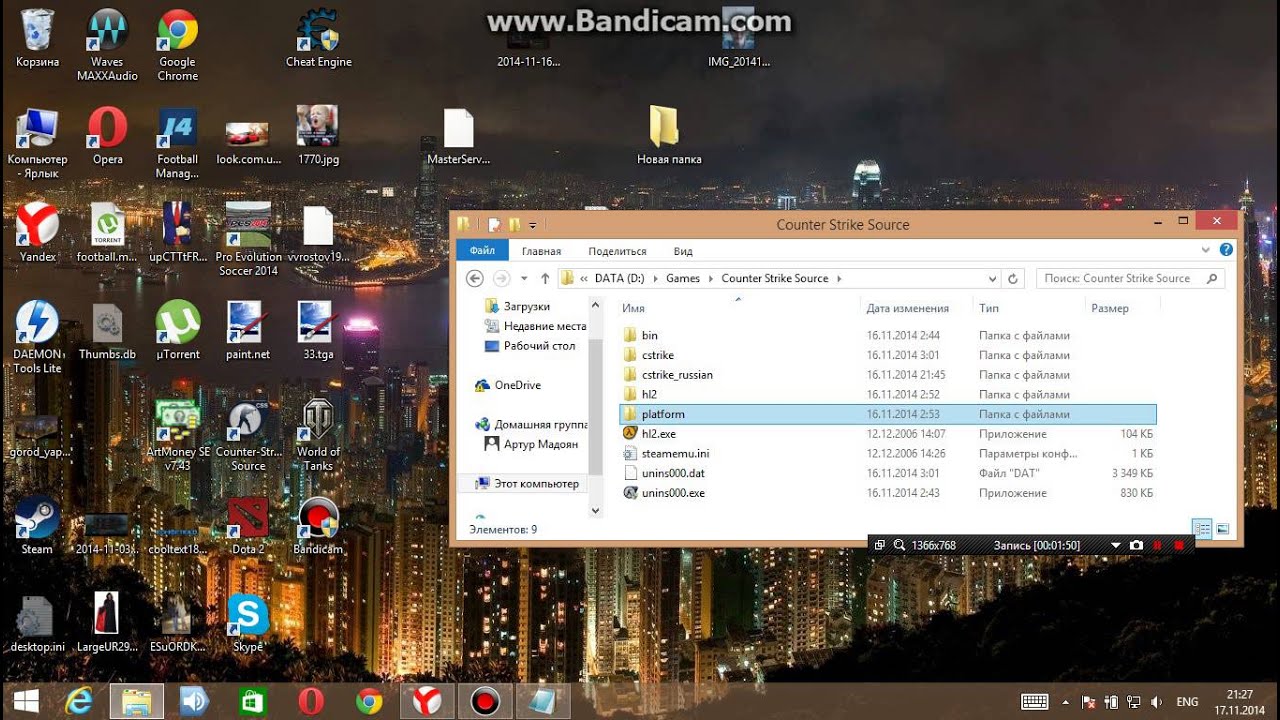
Task: Open the Новая папка desktop folder
Action: tap(669, 137)
